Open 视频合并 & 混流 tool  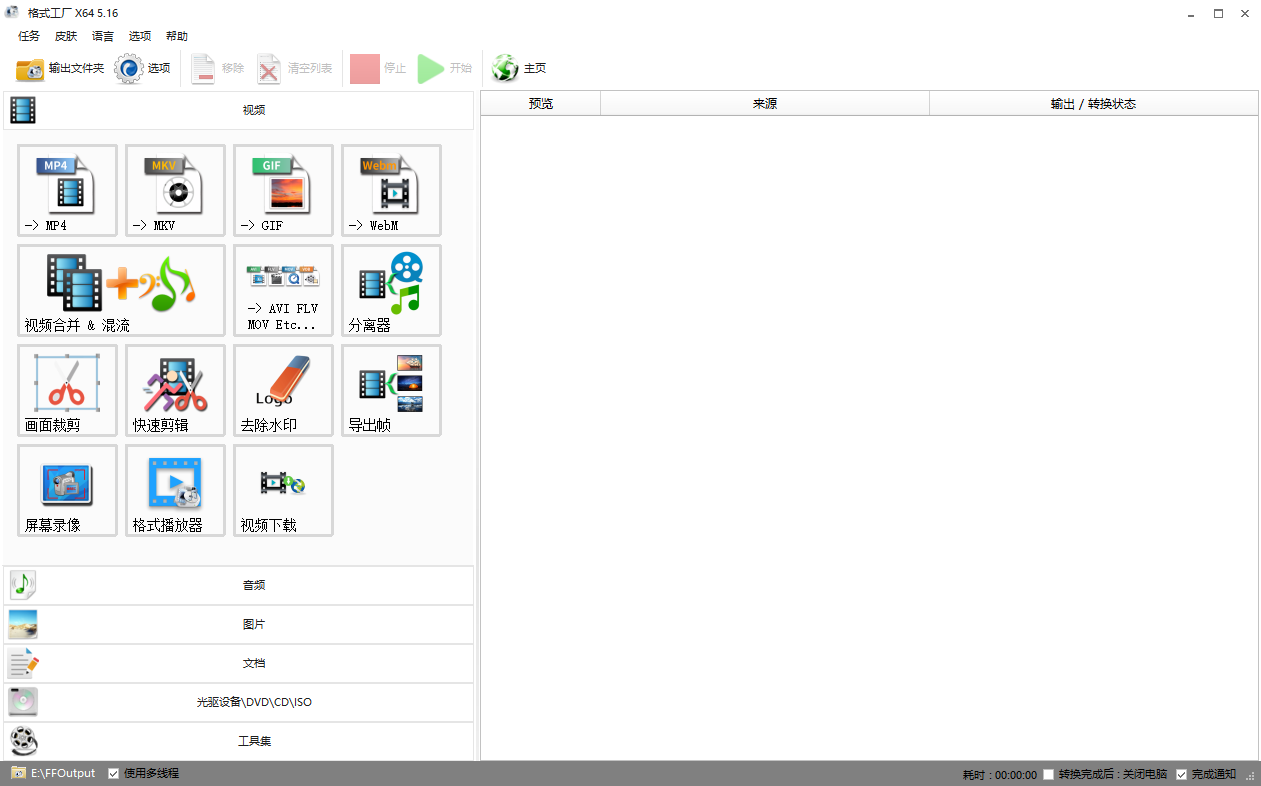(x=121, y=290)
